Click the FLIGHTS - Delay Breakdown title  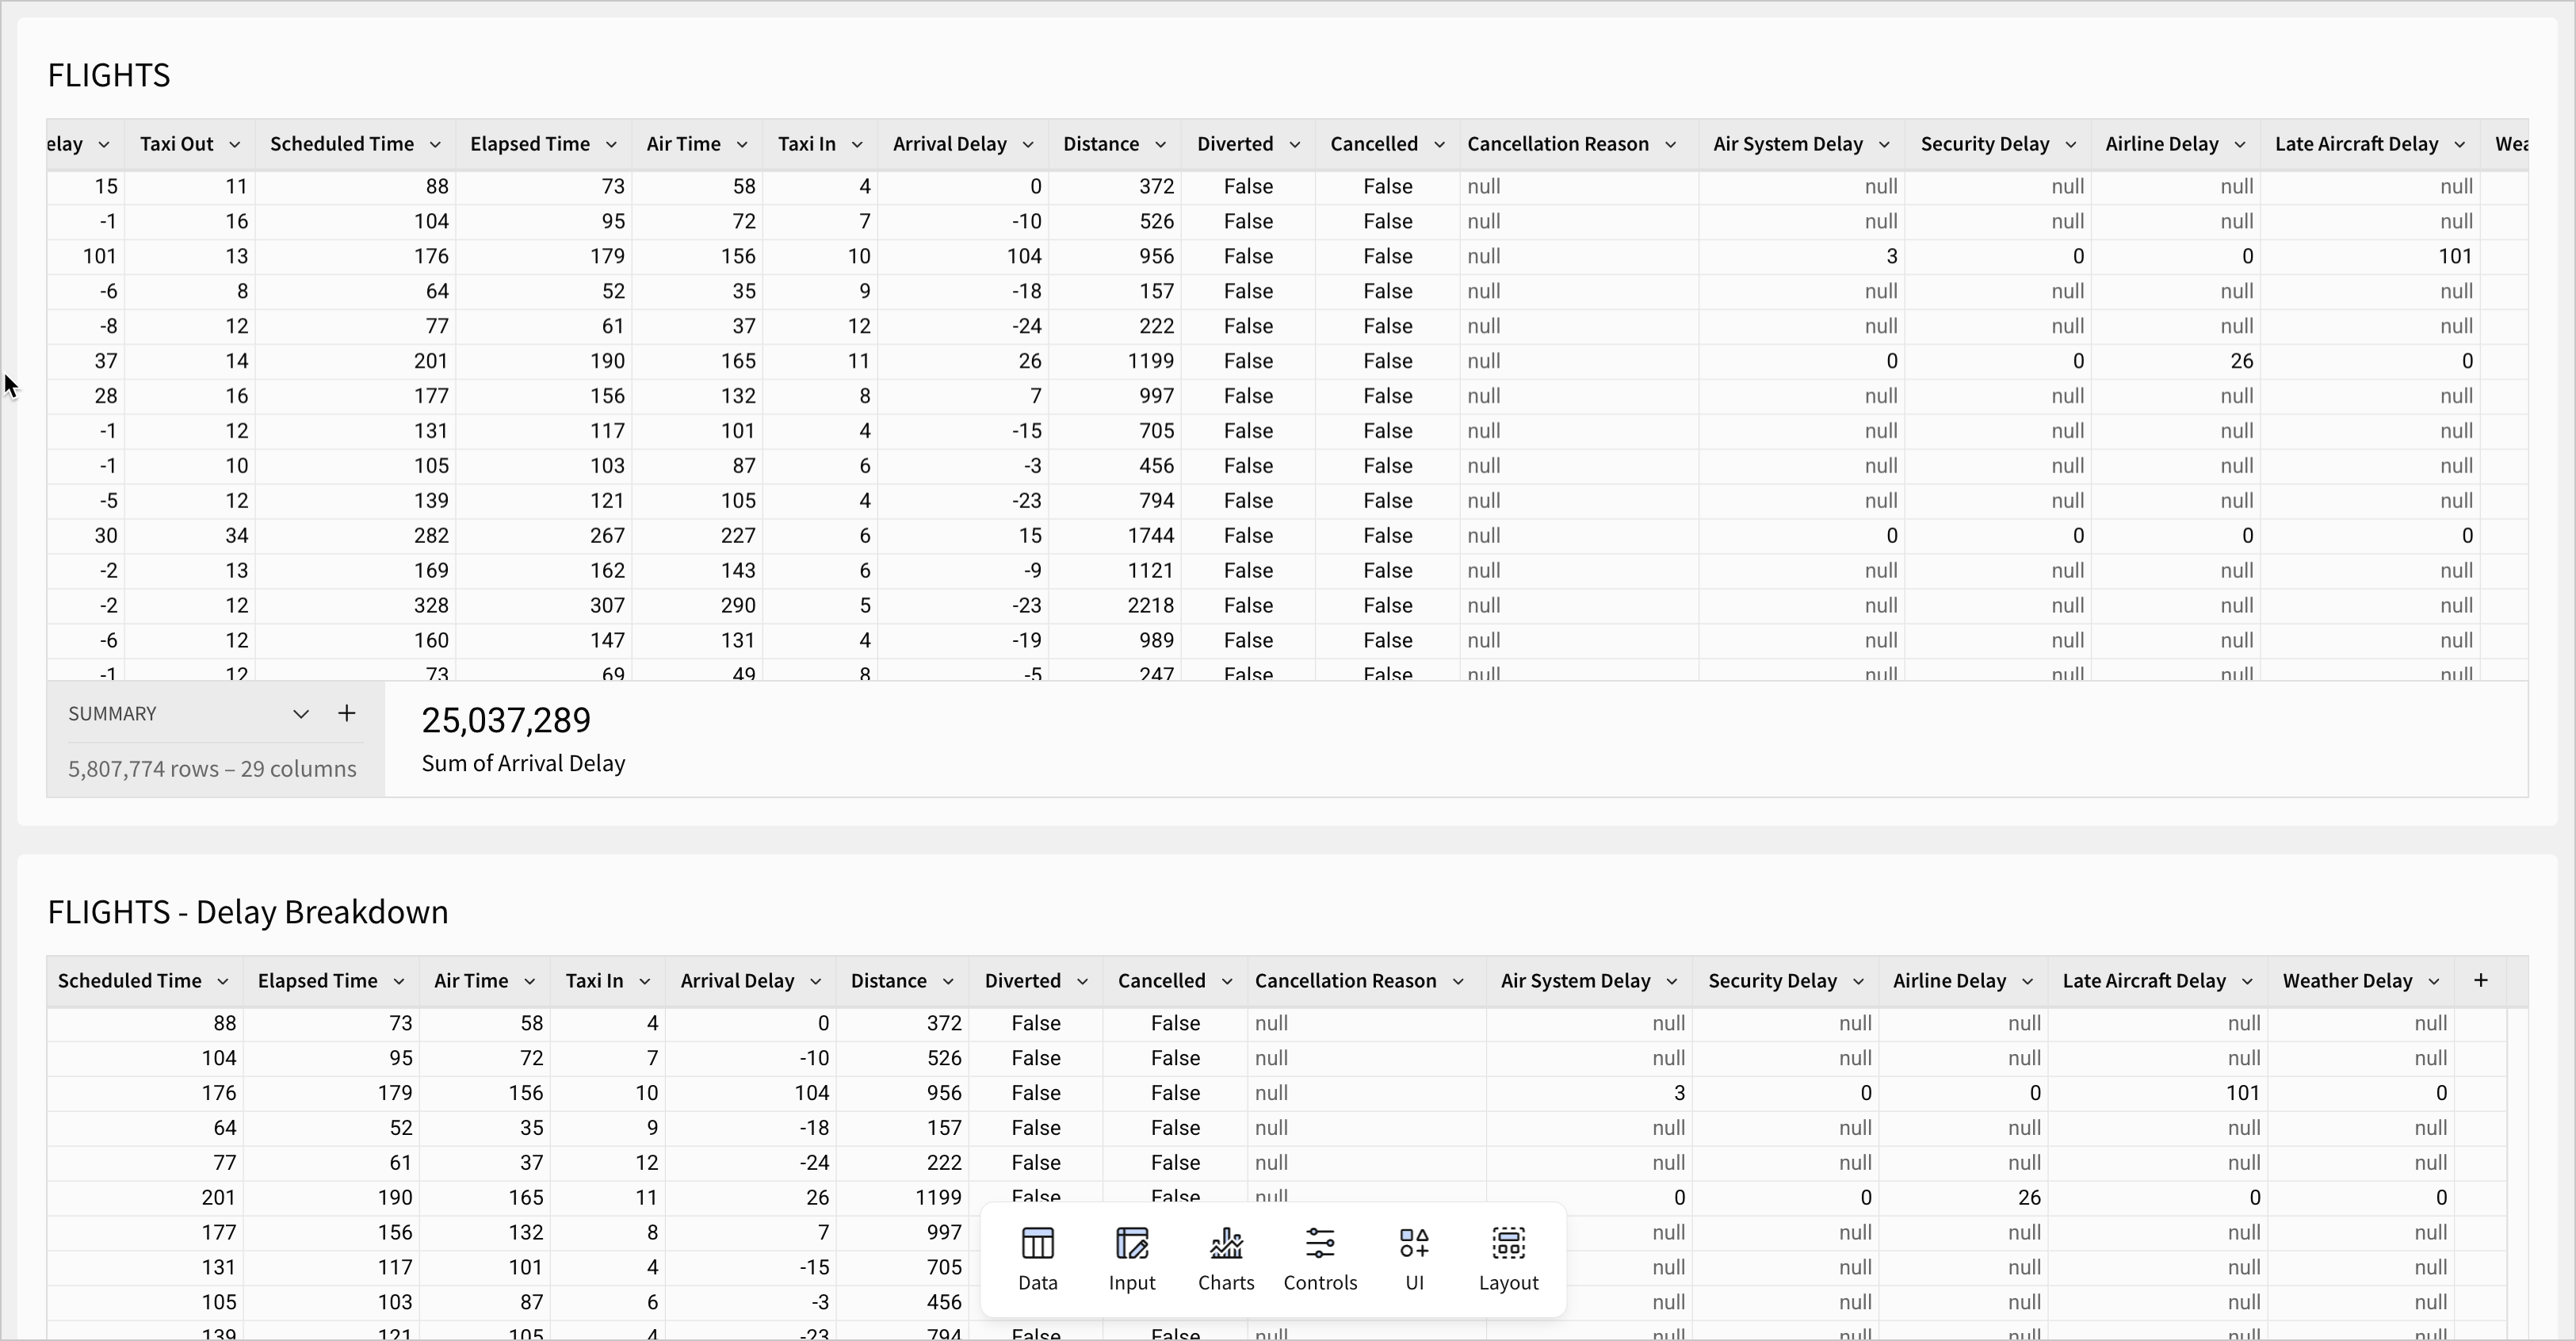248,912
